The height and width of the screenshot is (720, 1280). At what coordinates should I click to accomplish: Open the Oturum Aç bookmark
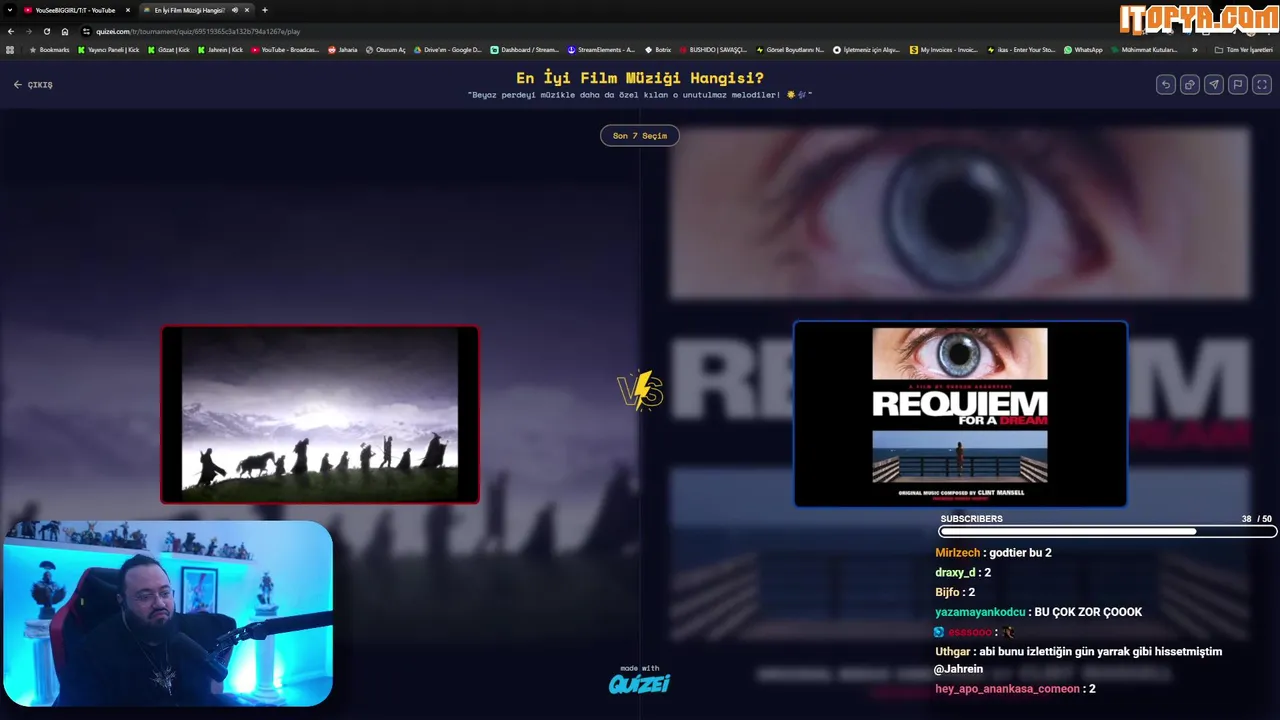[386, 49]
